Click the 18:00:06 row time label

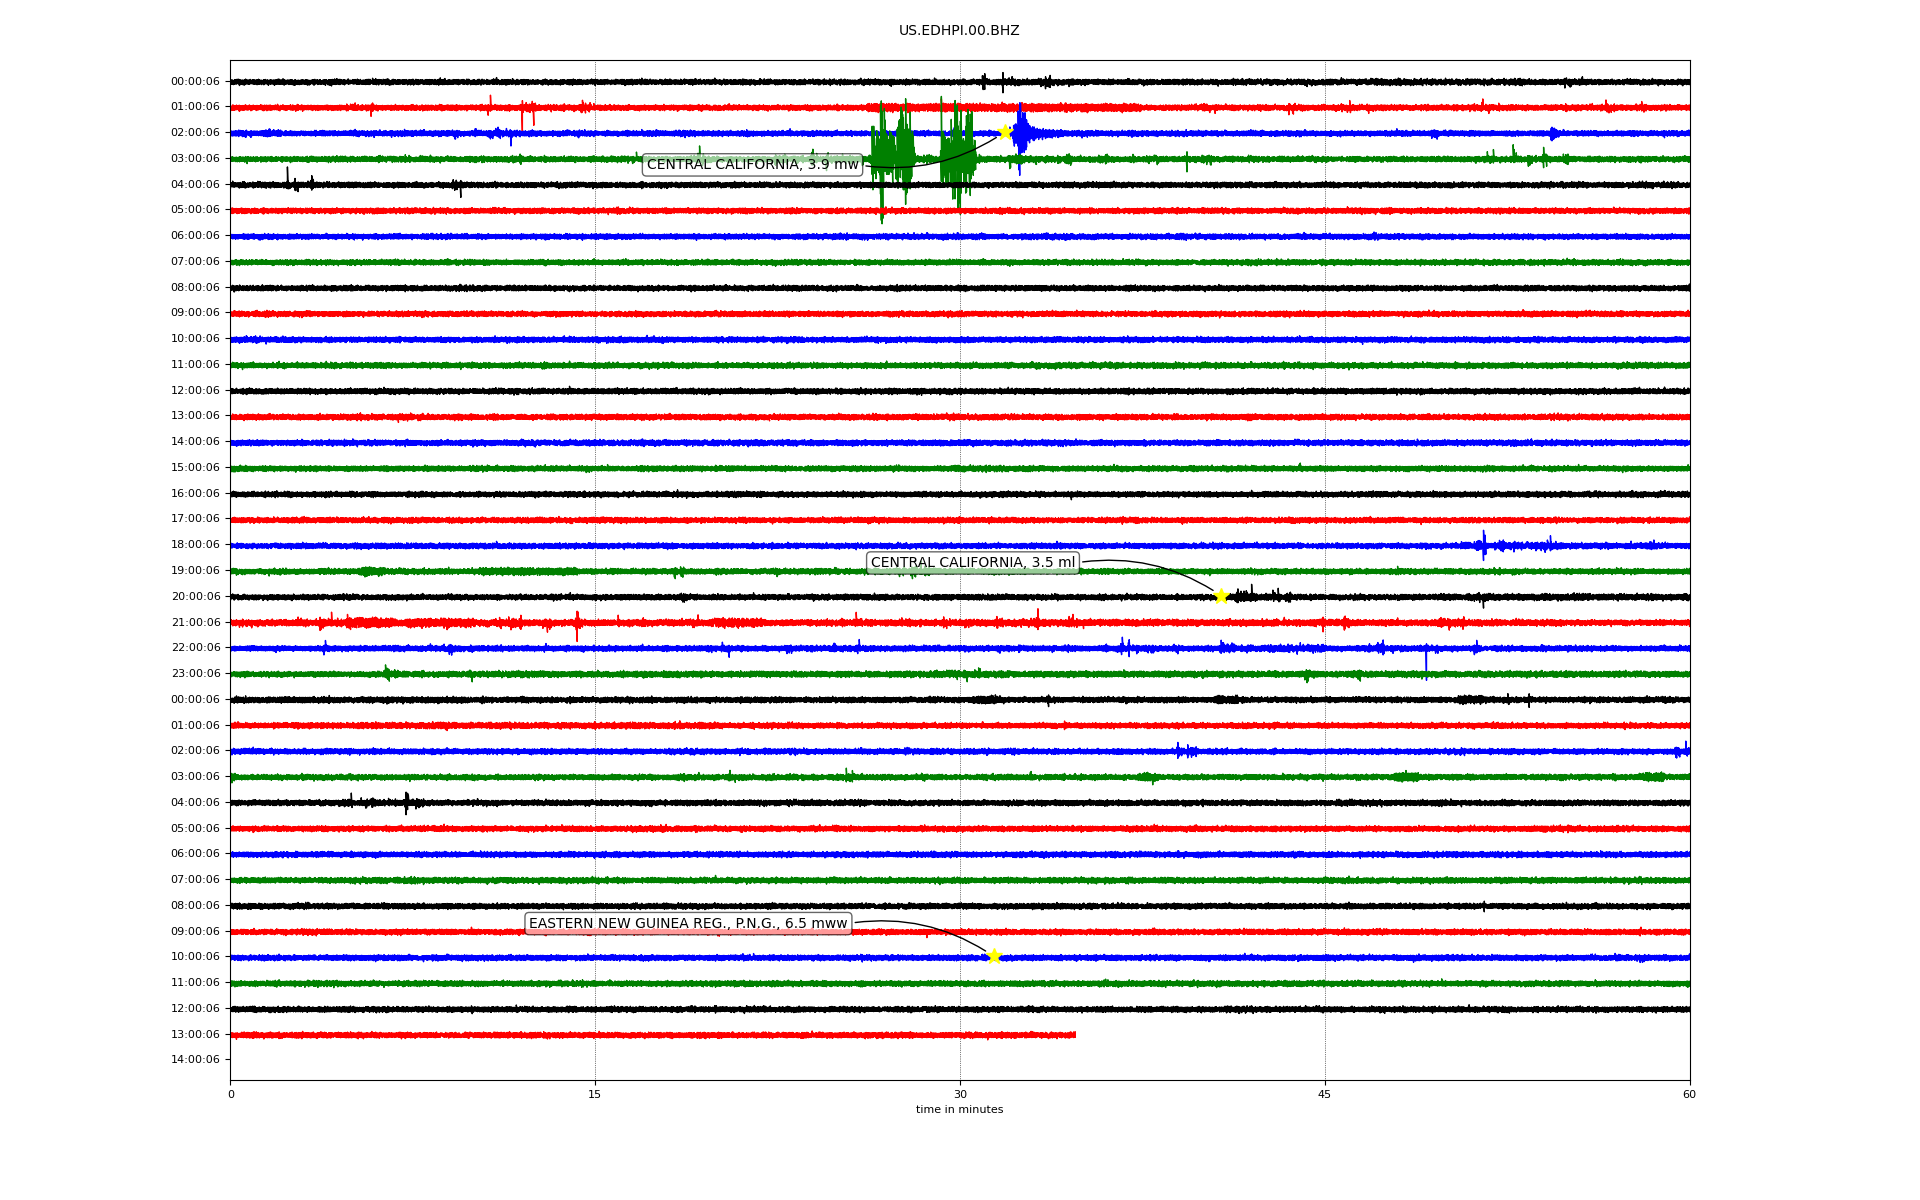coord(195,545)
